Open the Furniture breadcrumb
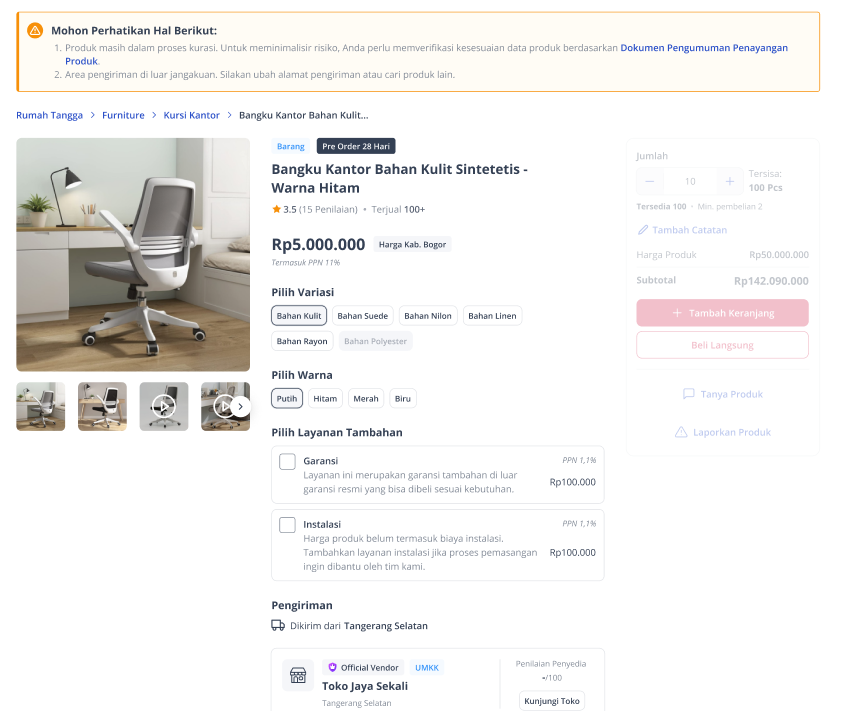This screenshot has width=847, height=711. pos(123,115)
